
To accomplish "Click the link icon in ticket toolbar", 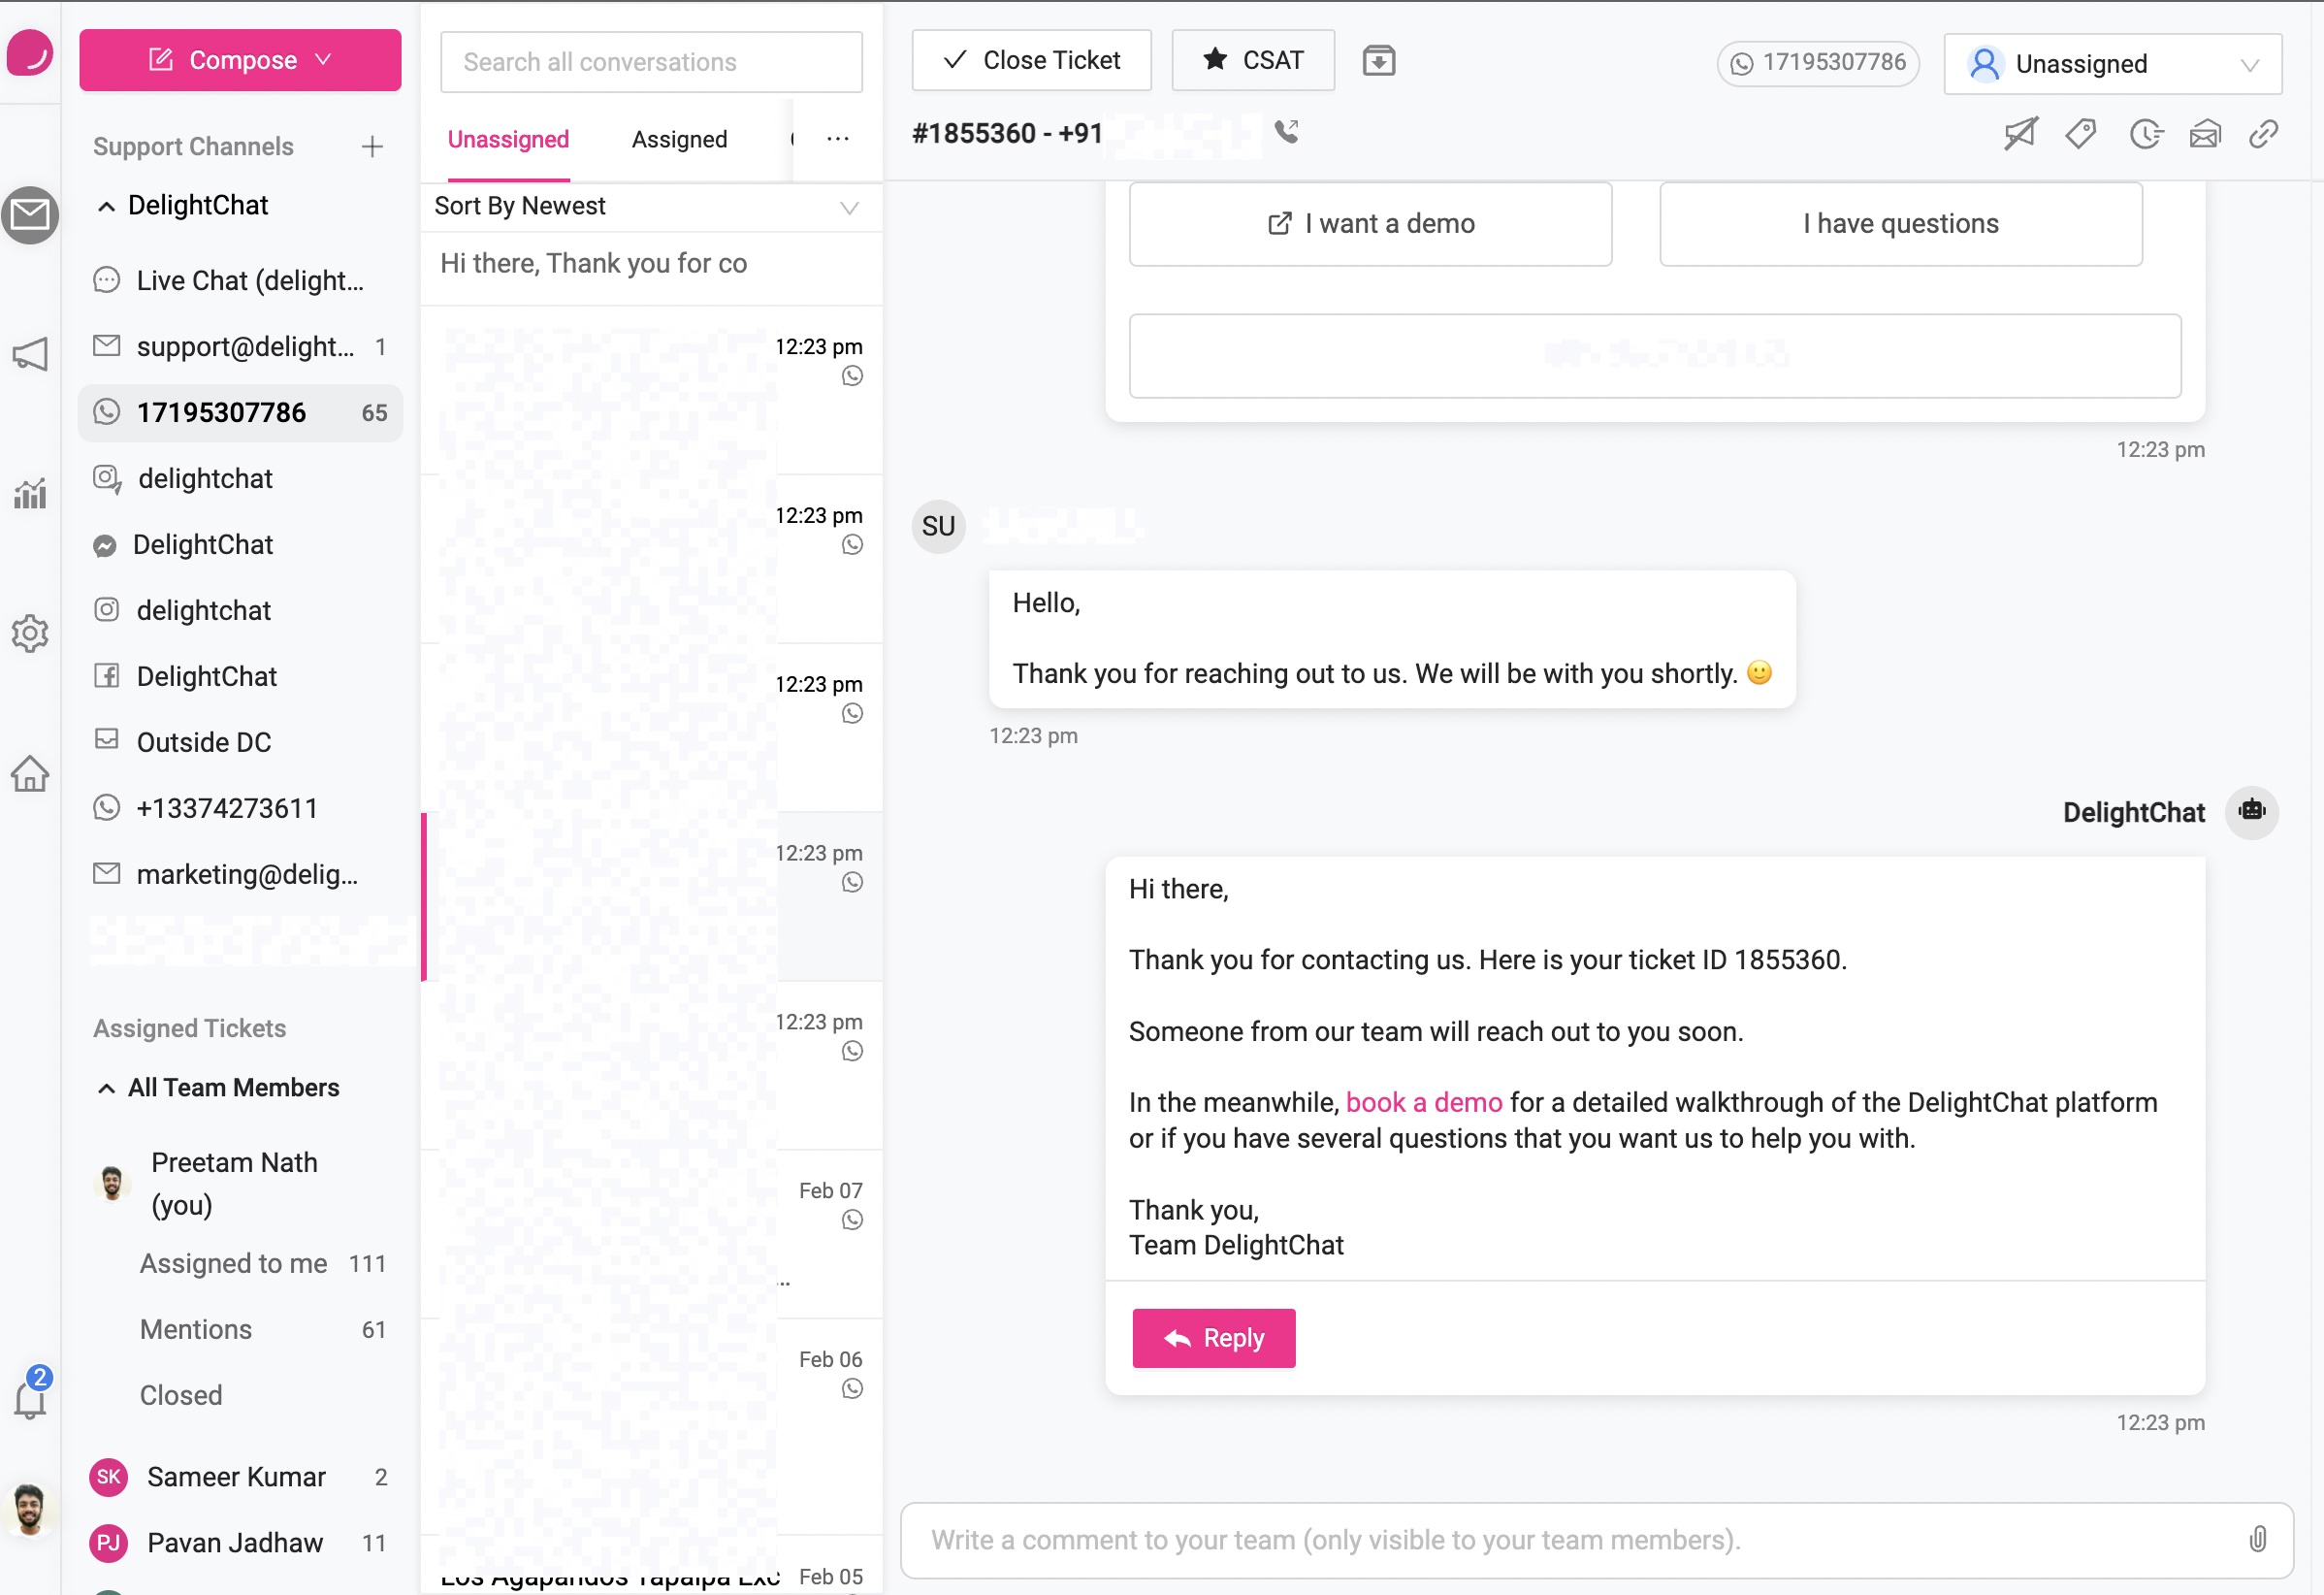I will 2263,134.
